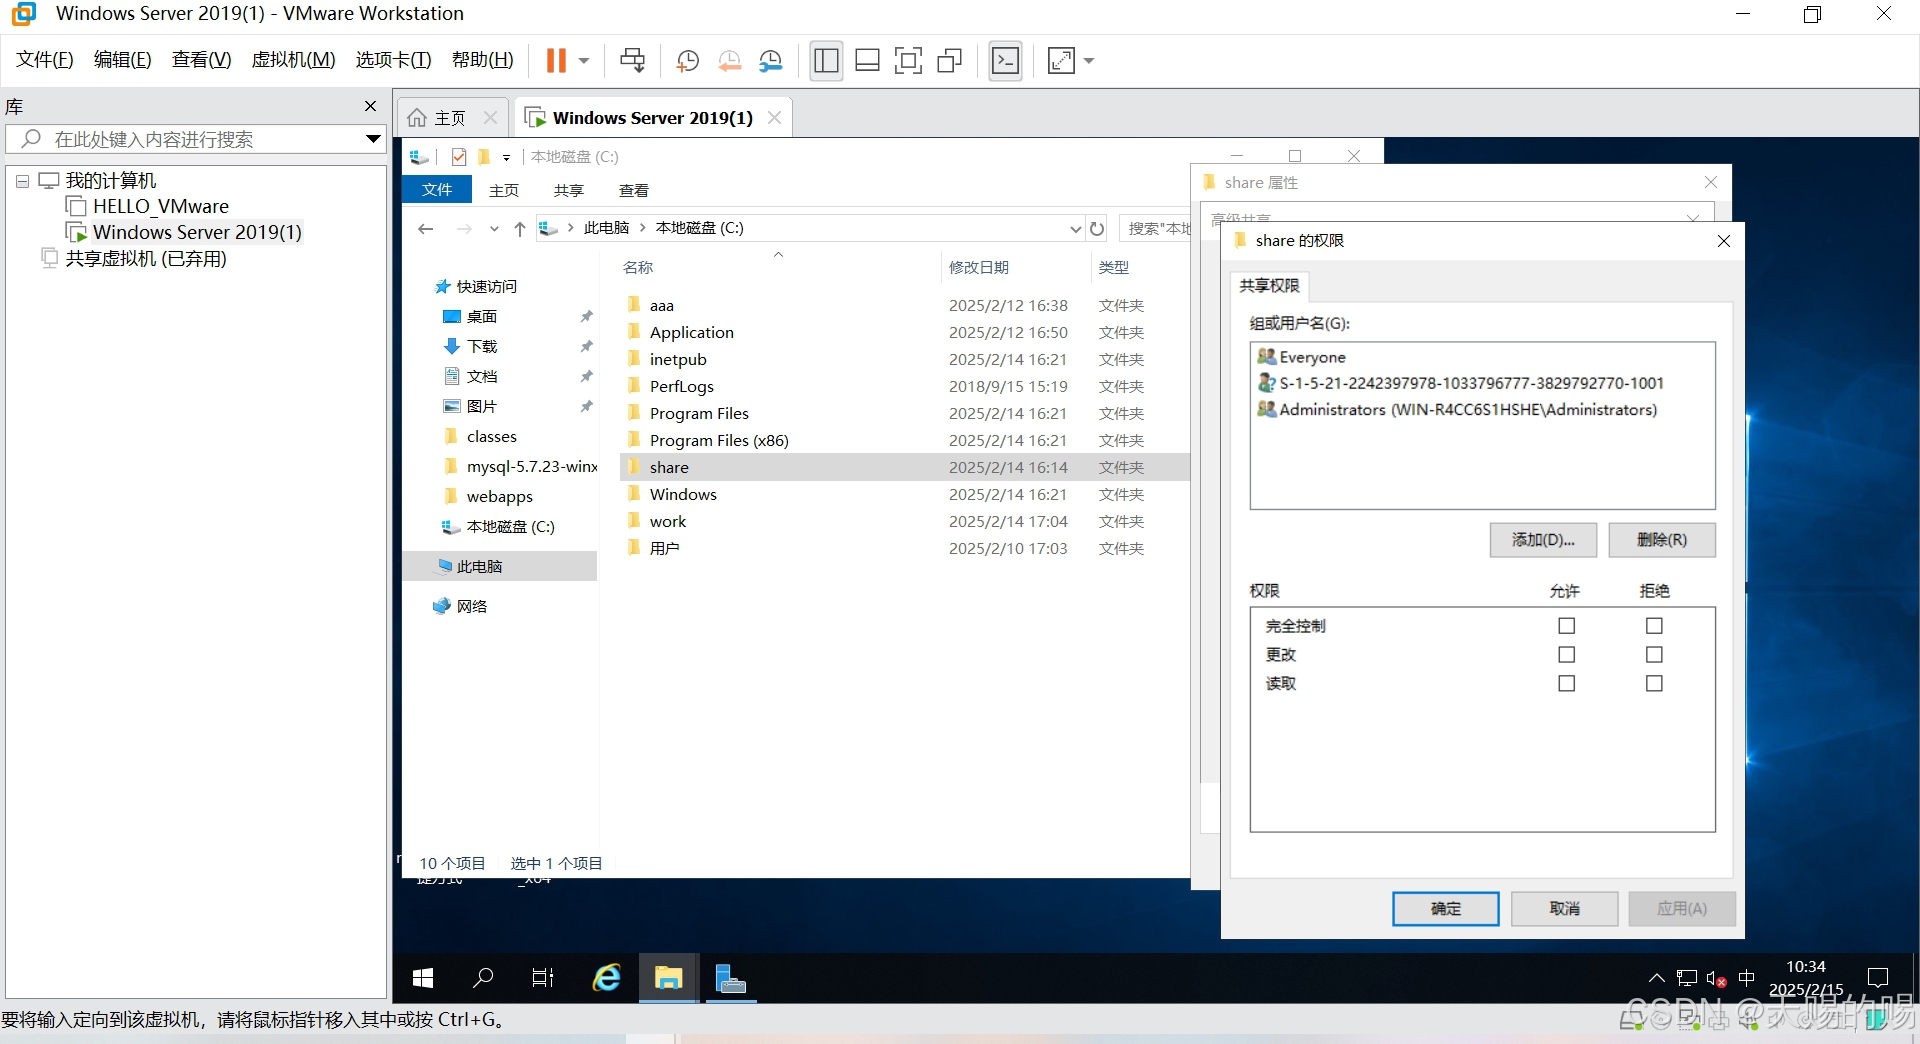Collapse the 我的计算机 tree node

point(22,181)
